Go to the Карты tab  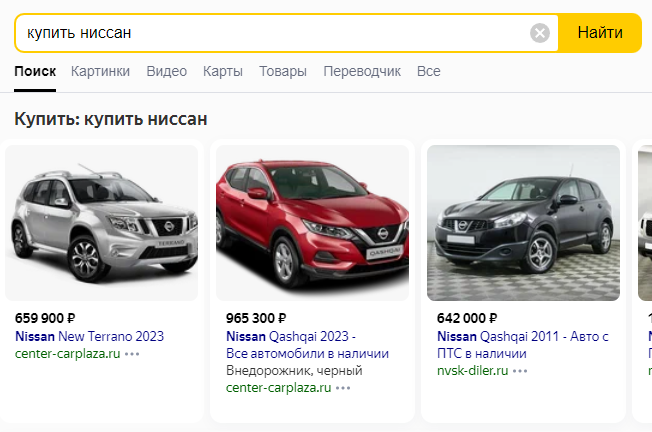(223, 71)
